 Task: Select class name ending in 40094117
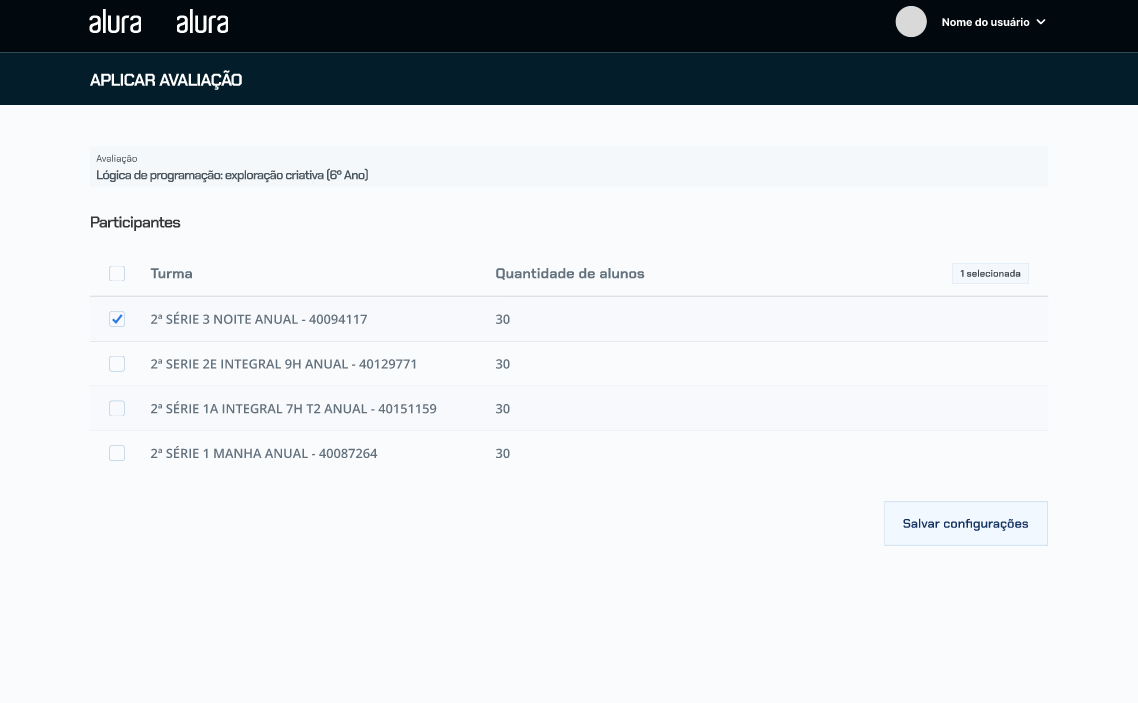(x=258, y=319)
